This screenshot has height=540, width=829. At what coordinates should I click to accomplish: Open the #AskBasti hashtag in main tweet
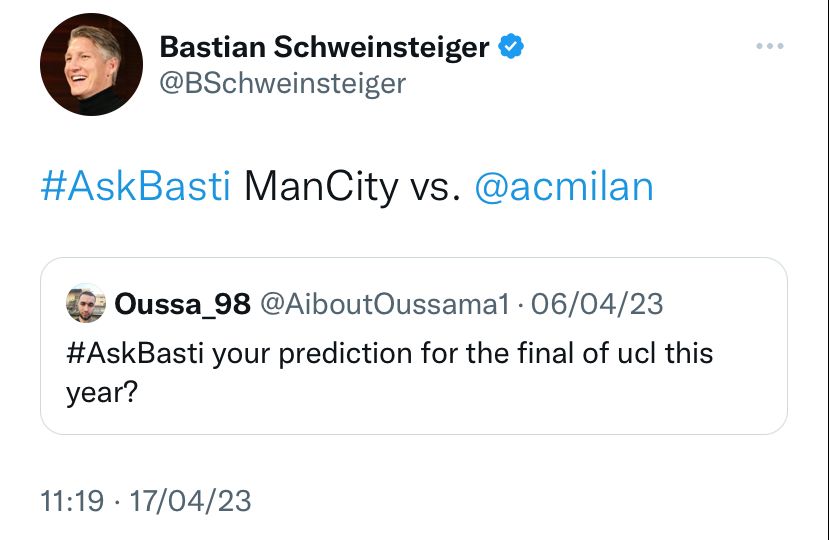coord(136,187)
